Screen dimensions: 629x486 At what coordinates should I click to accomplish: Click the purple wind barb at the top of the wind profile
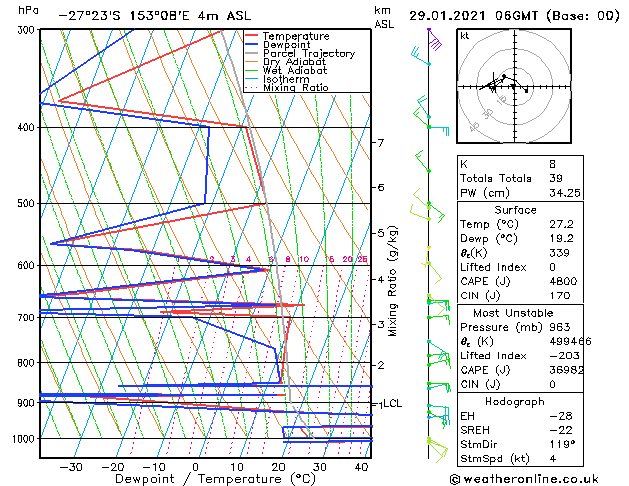pyautogui.click(x=434, y=39)
